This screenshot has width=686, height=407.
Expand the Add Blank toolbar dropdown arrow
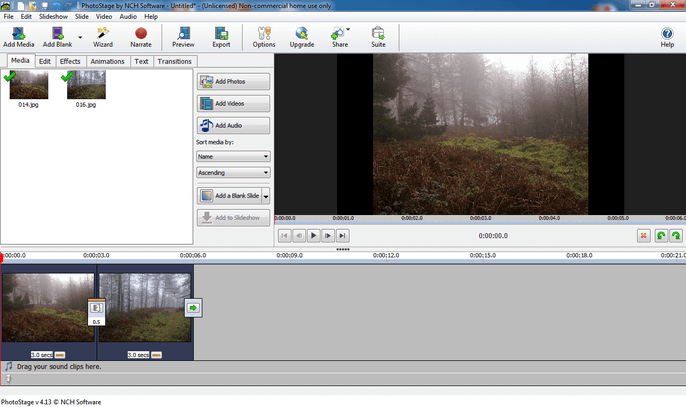80,37
